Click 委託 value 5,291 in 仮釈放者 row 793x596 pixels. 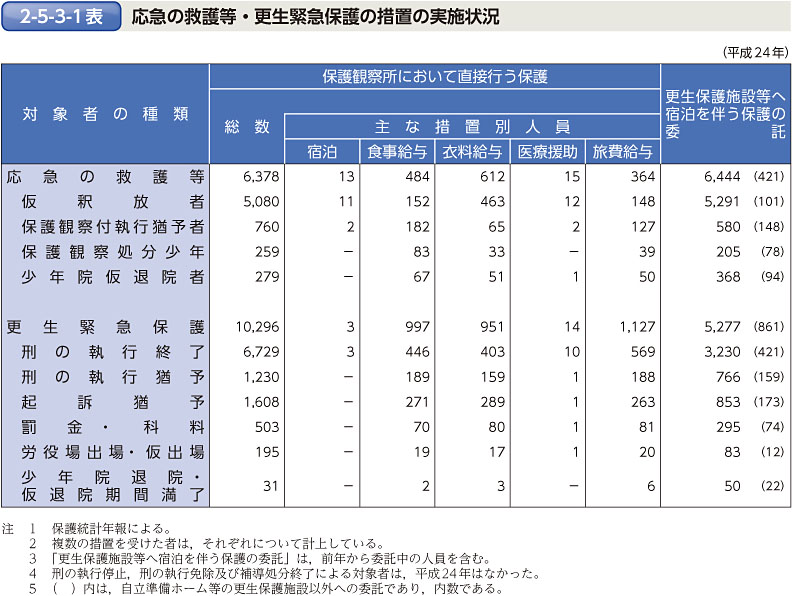[722, 201]
